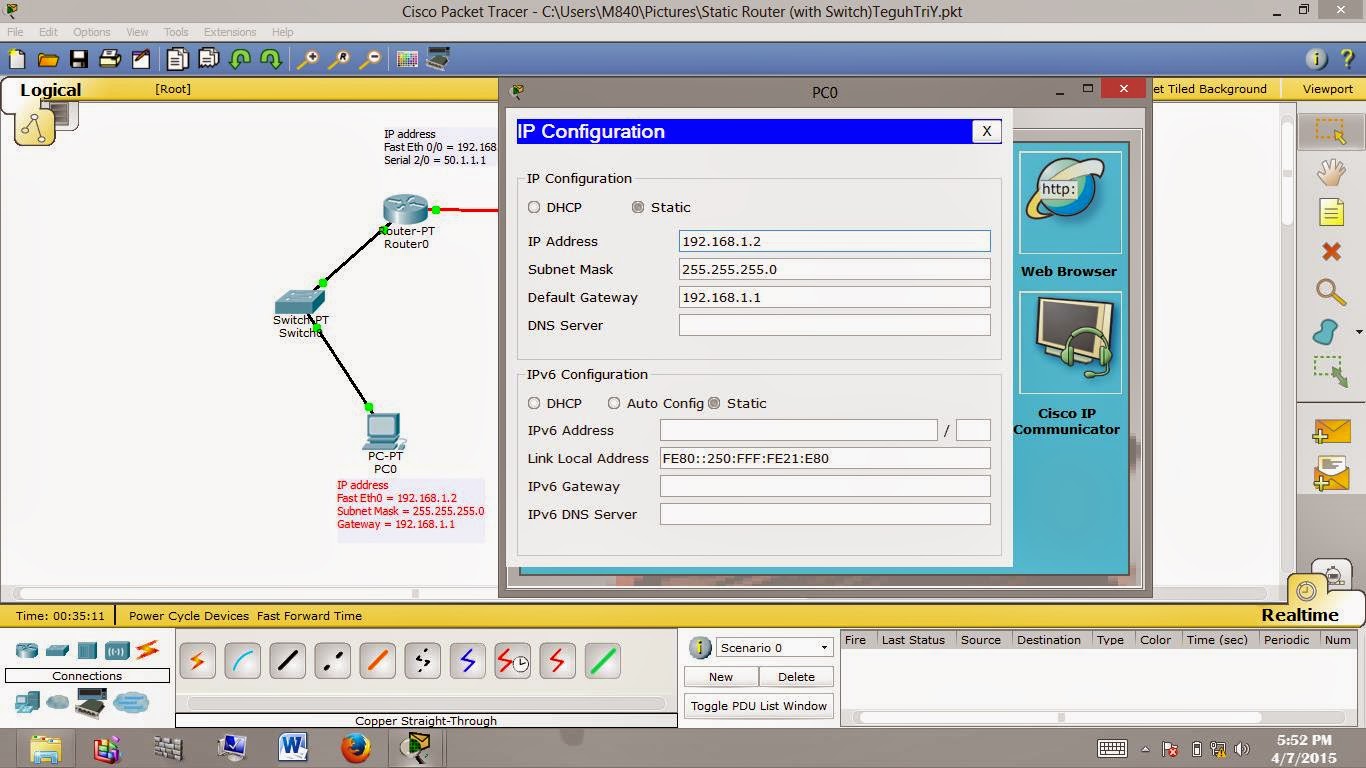
Task: Zoom in with the plus magnifier
Action: click(x=308, y=59)
